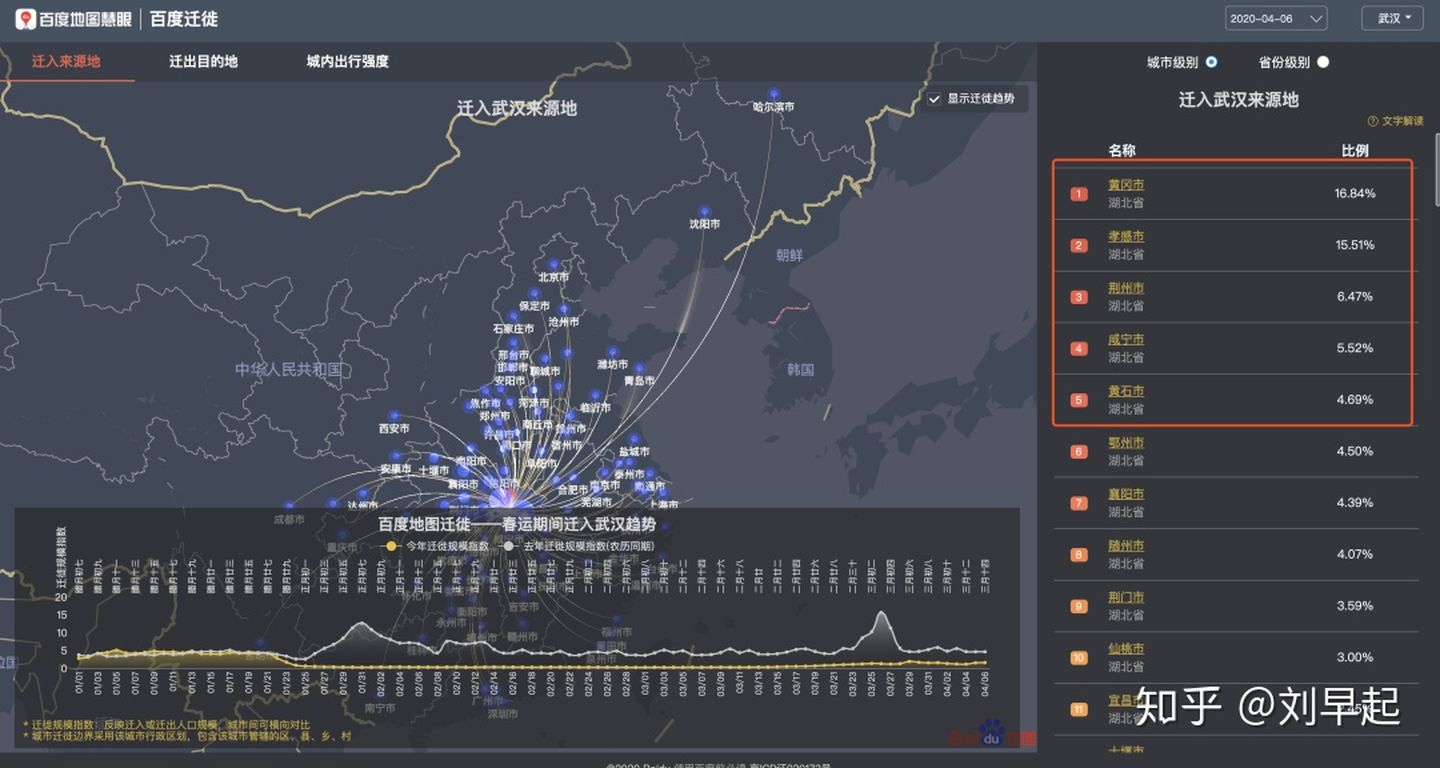This screenshot has width=1440, height=768.
Task: Select the 省份级别 radio button
Action: coord(1323,62)
